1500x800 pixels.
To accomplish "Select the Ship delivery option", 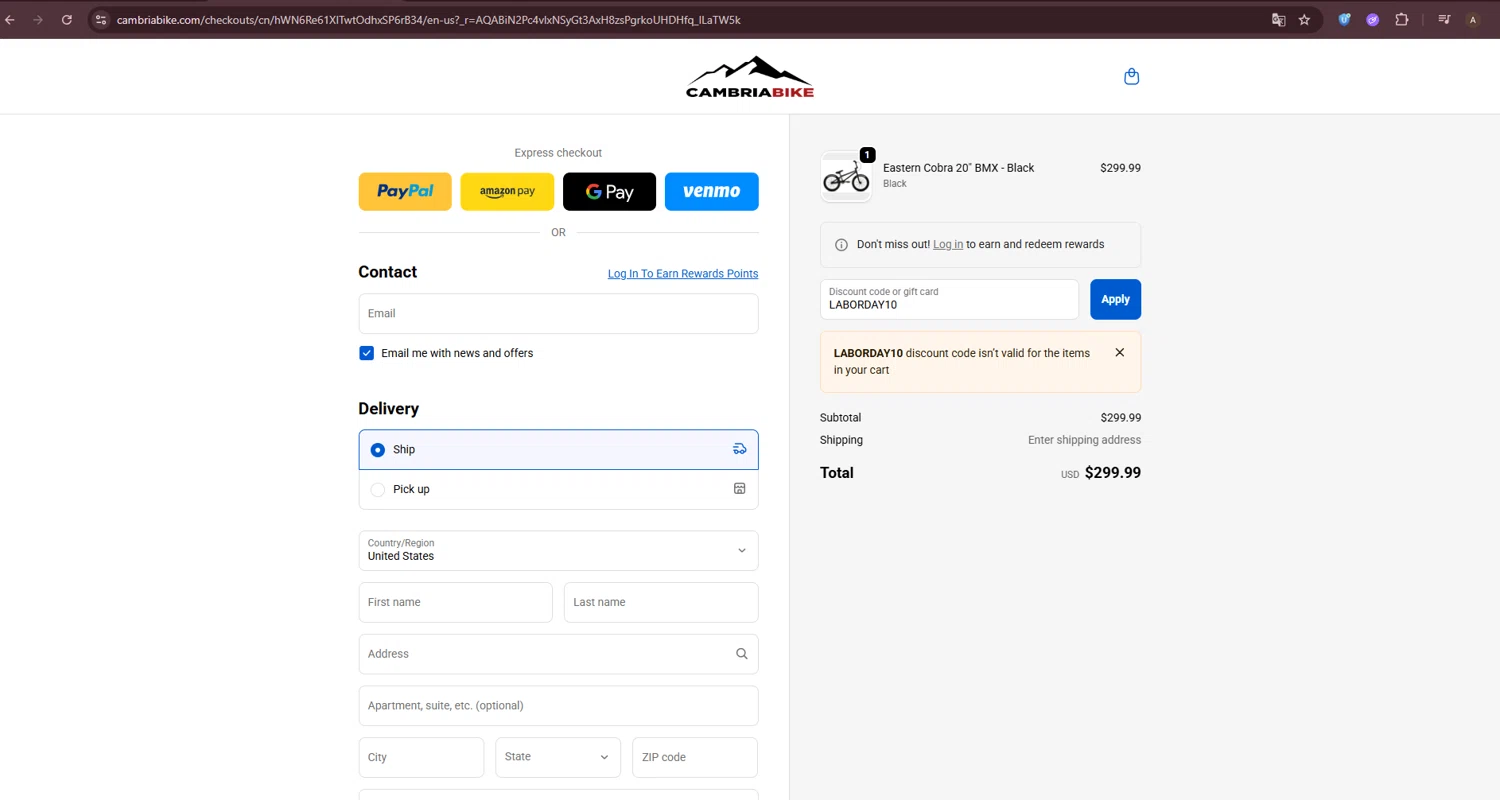I will 558,450.
